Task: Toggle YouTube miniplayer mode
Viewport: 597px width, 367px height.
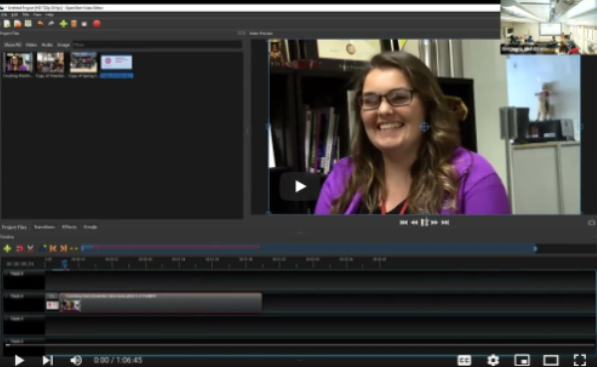Action: [522, 360]
